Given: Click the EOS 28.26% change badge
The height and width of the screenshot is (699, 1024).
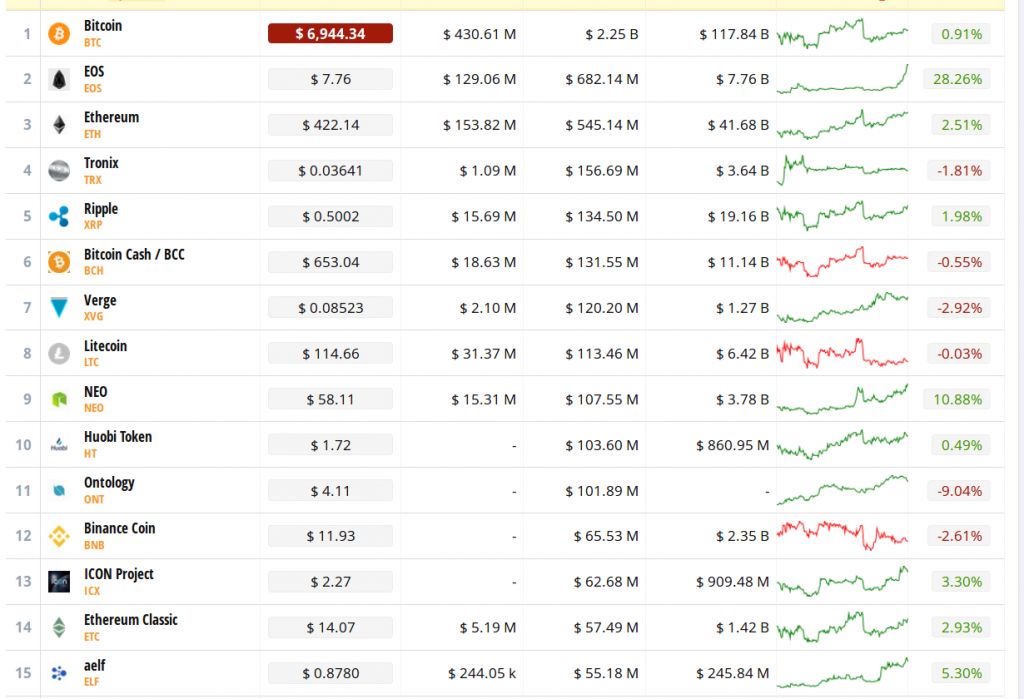Looking at the screenshot, I should (x=961, y=80).
